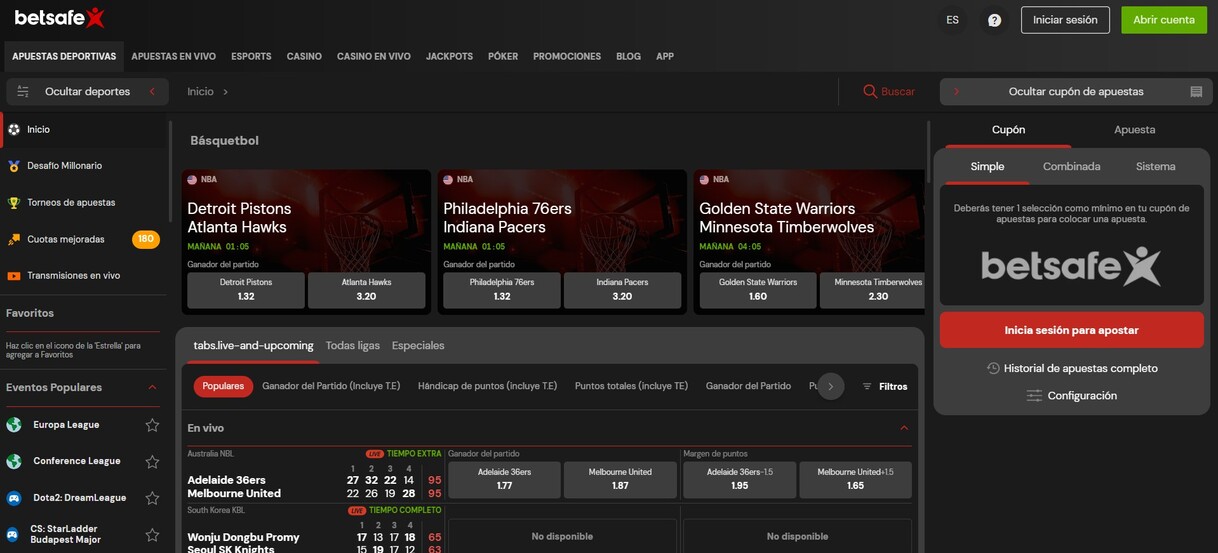Go to Casino section
1218x553 pixels.
pos(304,57)
